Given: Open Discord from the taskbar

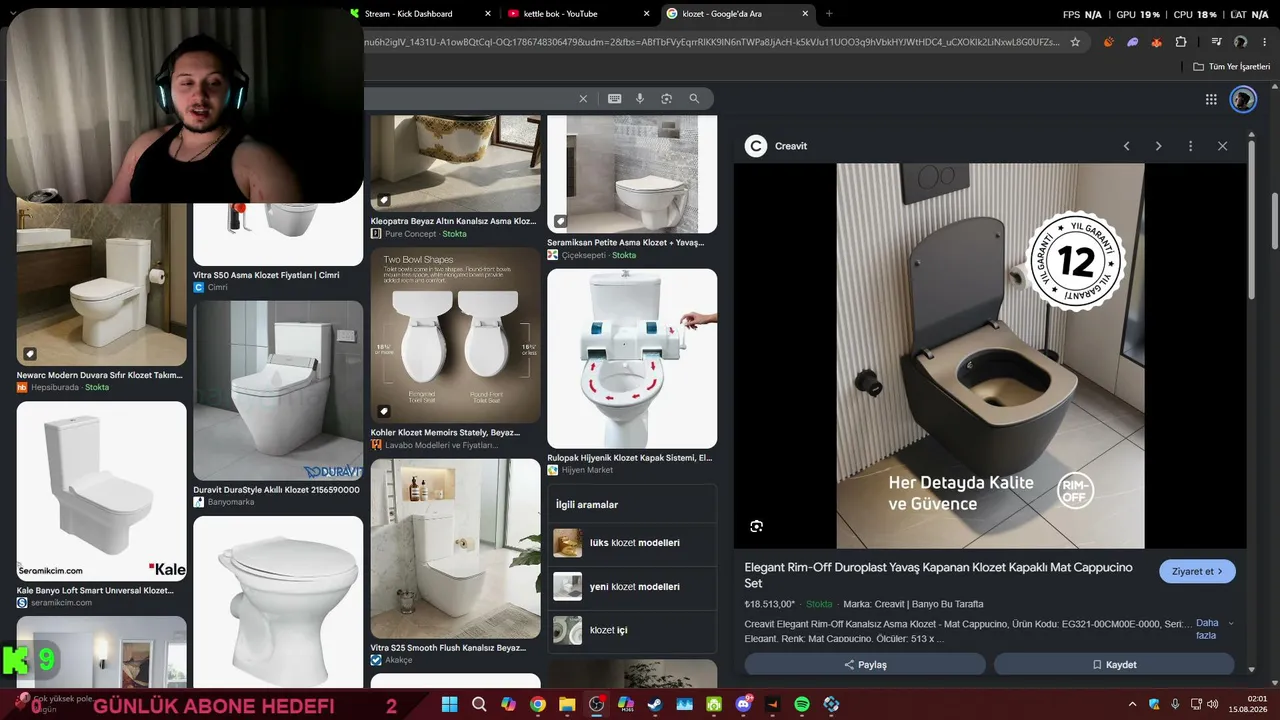Looking at the screenshot, I should (x=743, y=704).
